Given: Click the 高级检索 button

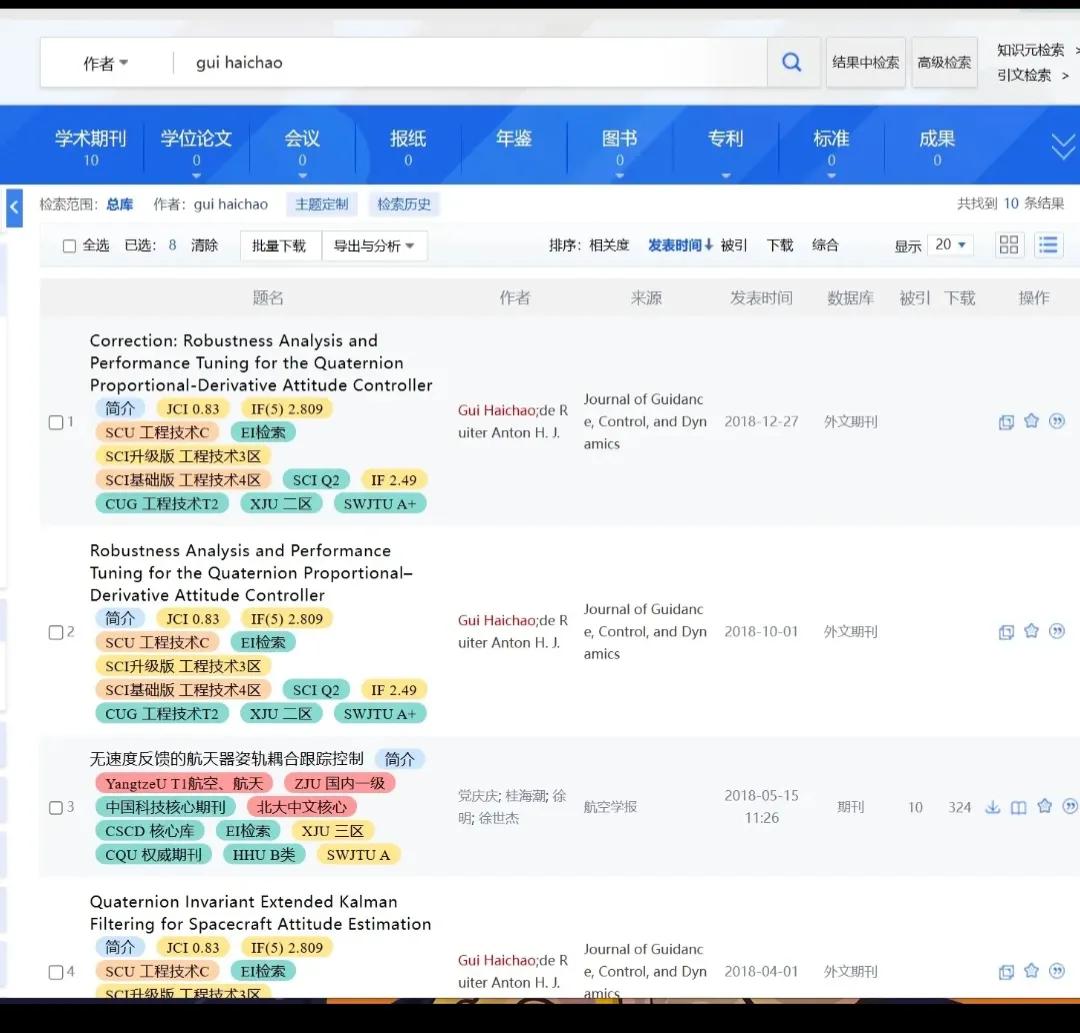Looking at the screenshot, I should [944, 63].
